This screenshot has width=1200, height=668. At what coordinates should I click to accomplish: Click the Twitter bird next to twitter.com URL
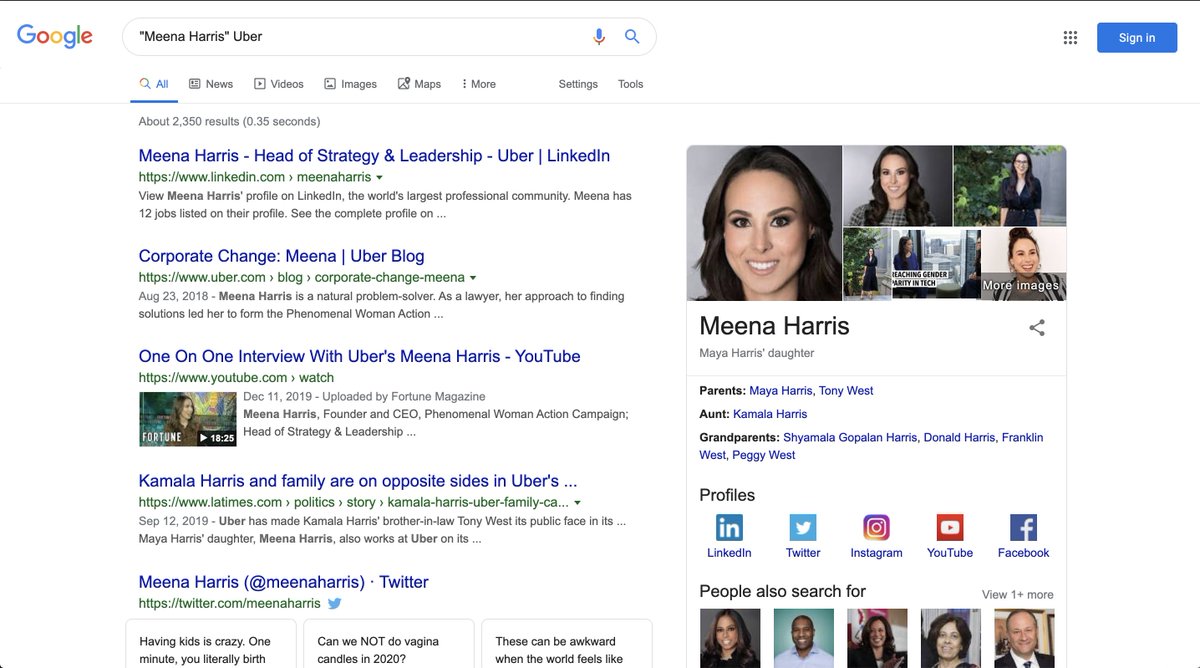tap(334, 604)
